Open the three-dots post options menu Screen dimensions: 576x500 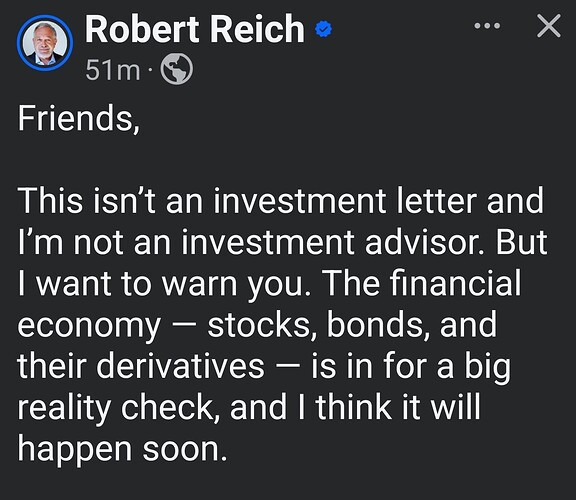click(487, 26)
